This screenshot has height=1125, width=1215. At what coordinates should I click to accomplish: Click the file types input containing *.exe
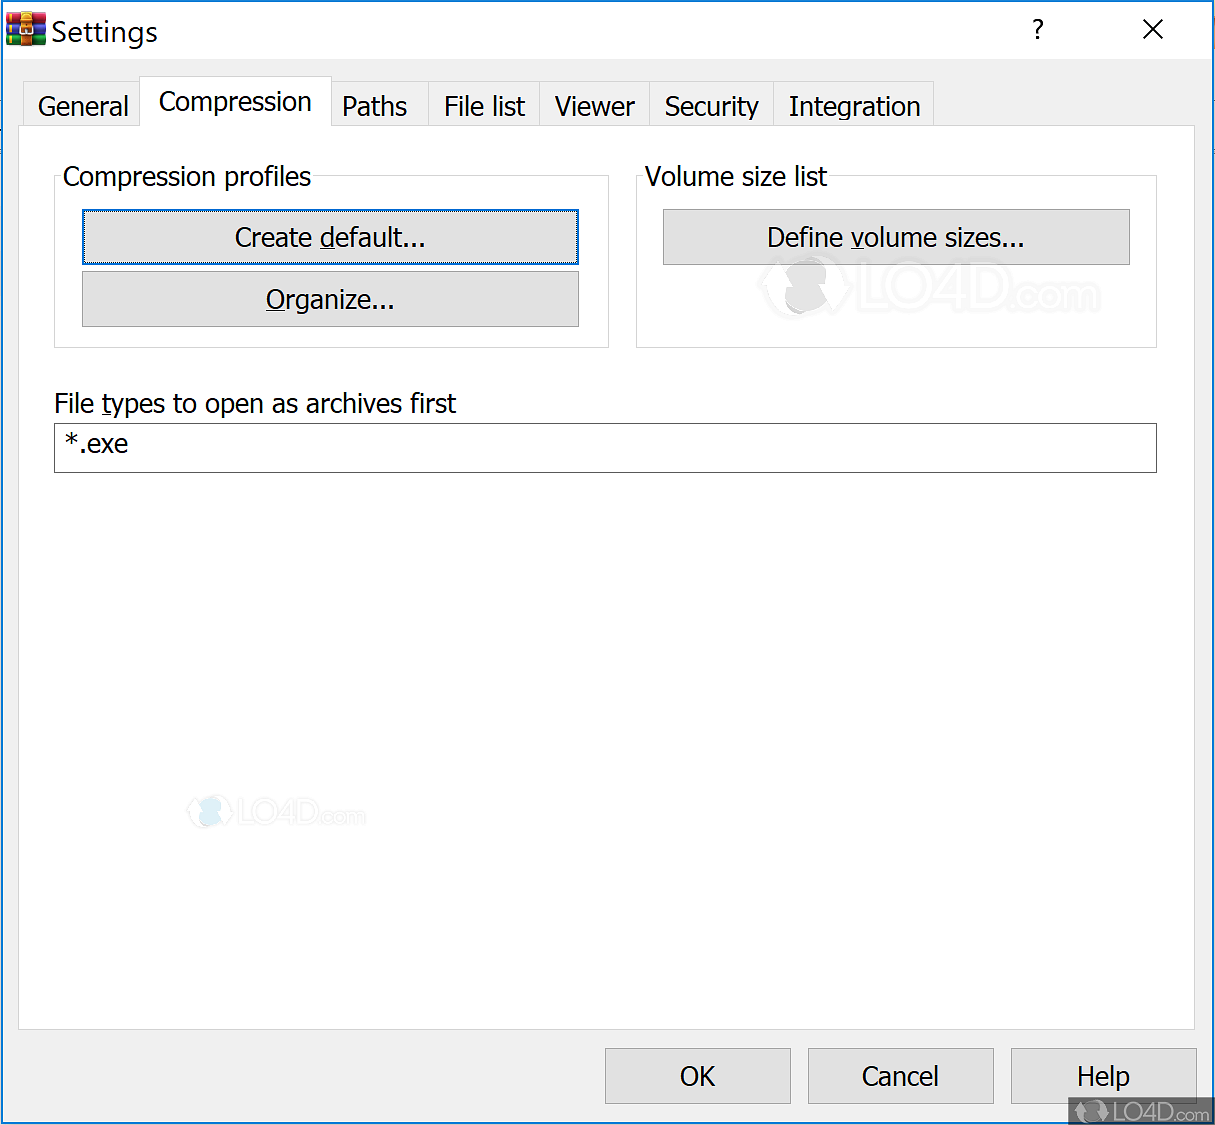(604, 447)
